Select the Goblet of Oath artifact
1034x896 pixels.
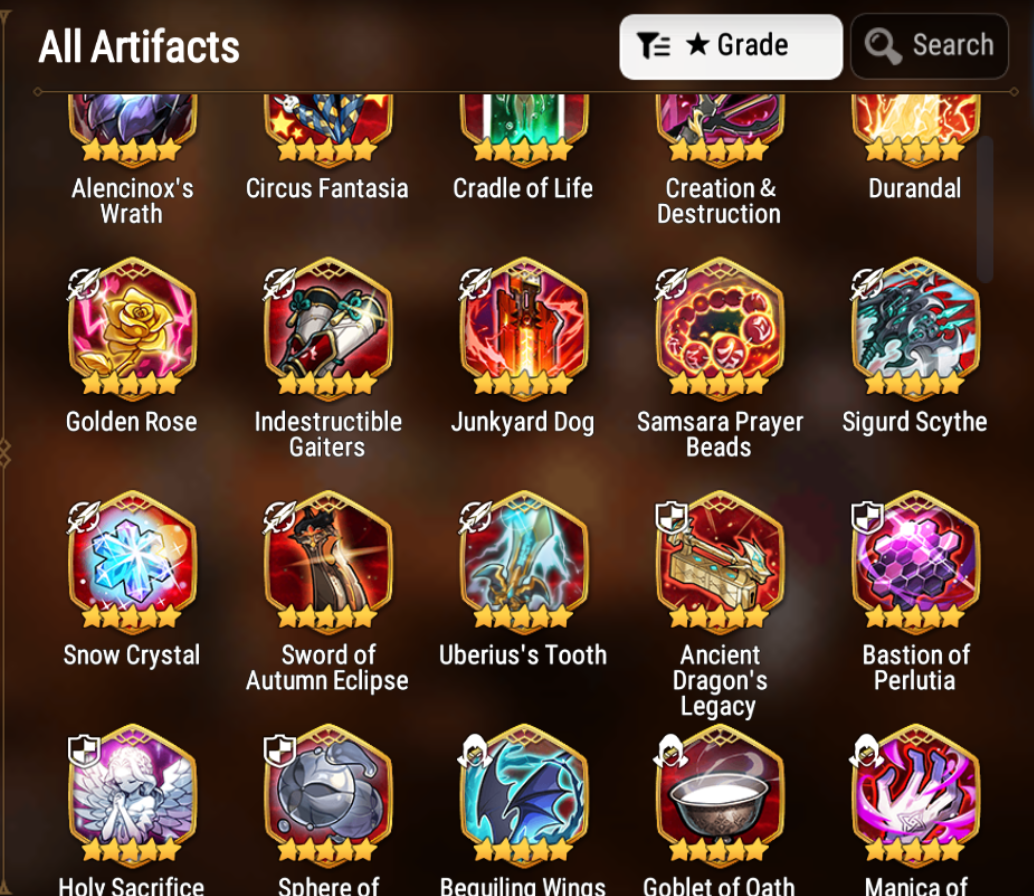[x=719, y=795]
